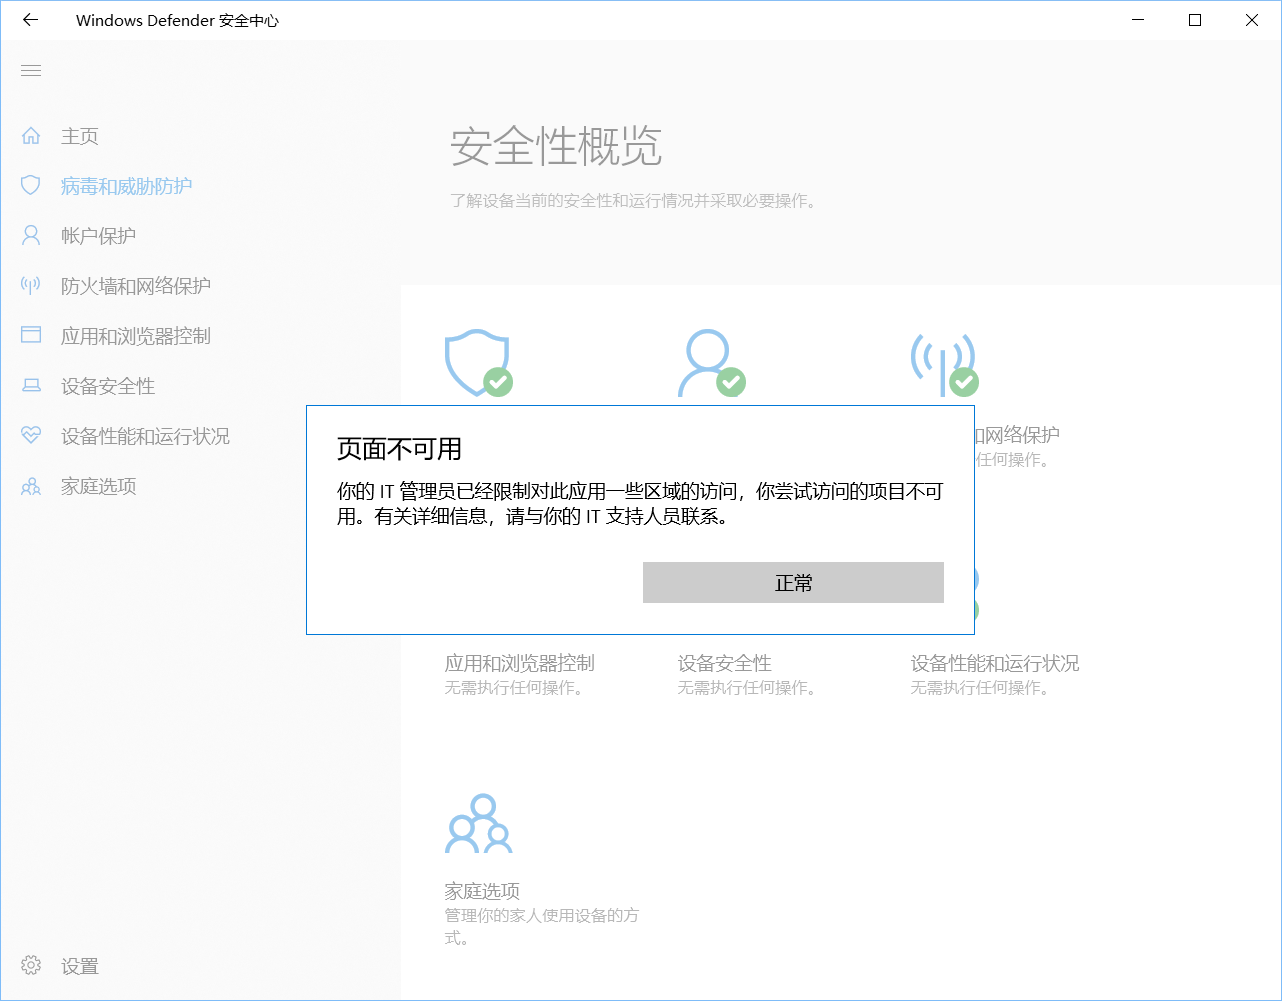
Task: Click the 设备安全性 tile title
Action: point(724,663)
